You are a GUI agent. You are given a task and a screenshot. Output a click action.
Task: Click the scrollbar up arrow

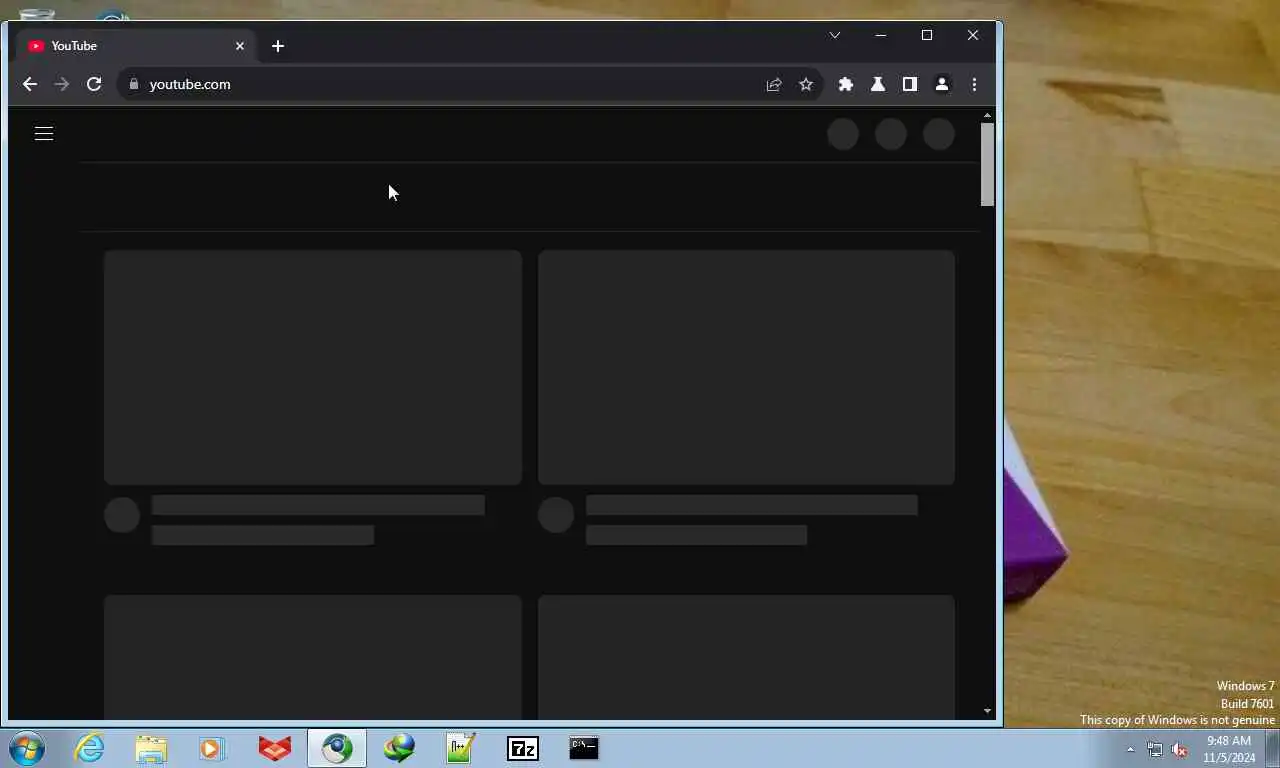click(x=987, y=116)
